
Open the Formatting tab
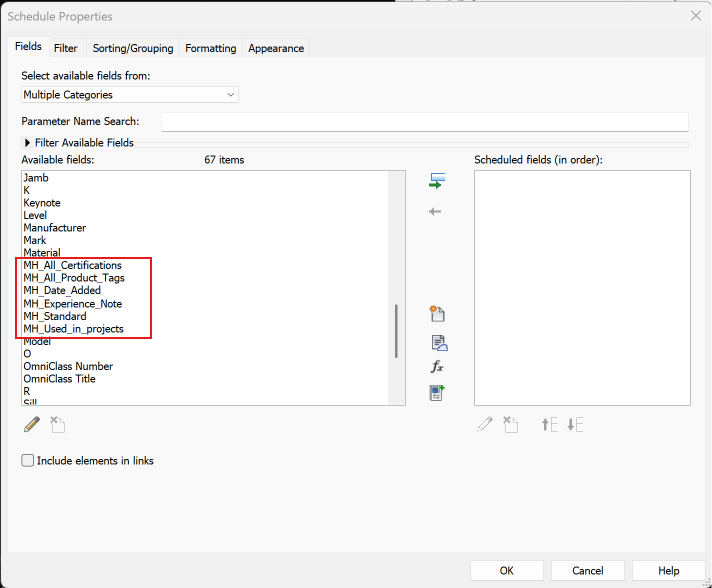click(x=211, y=48)
